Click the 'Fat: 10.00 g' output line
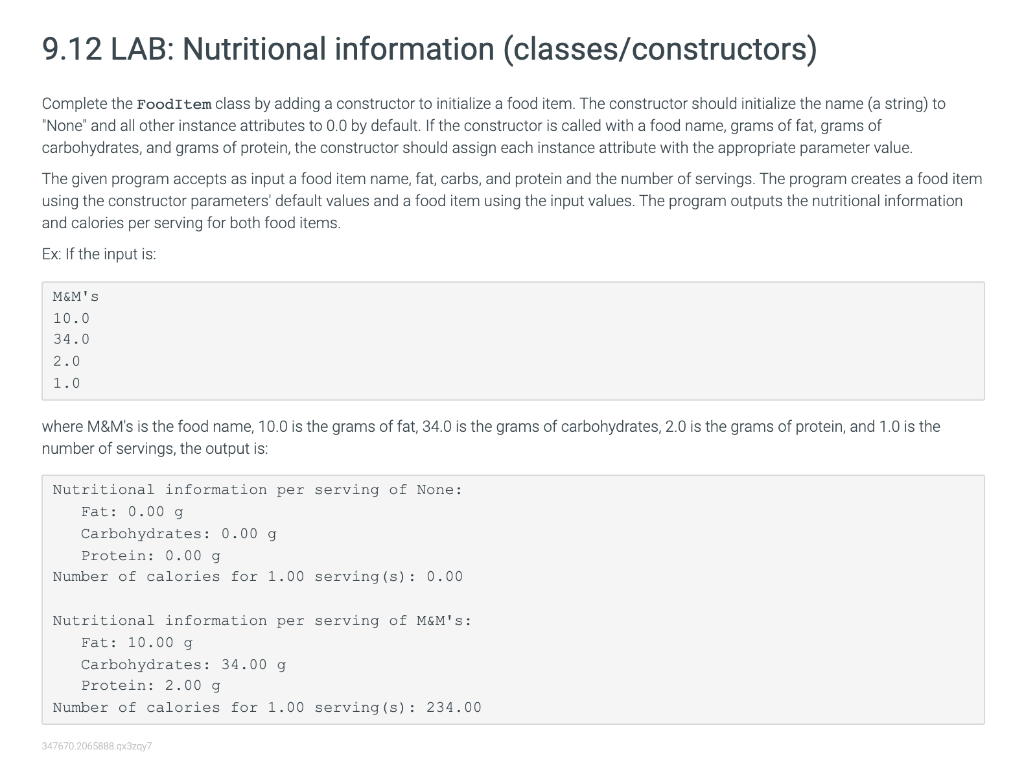Image resolution: width=1024 pixels, height=765 pixels. click(x=136, y=642)
